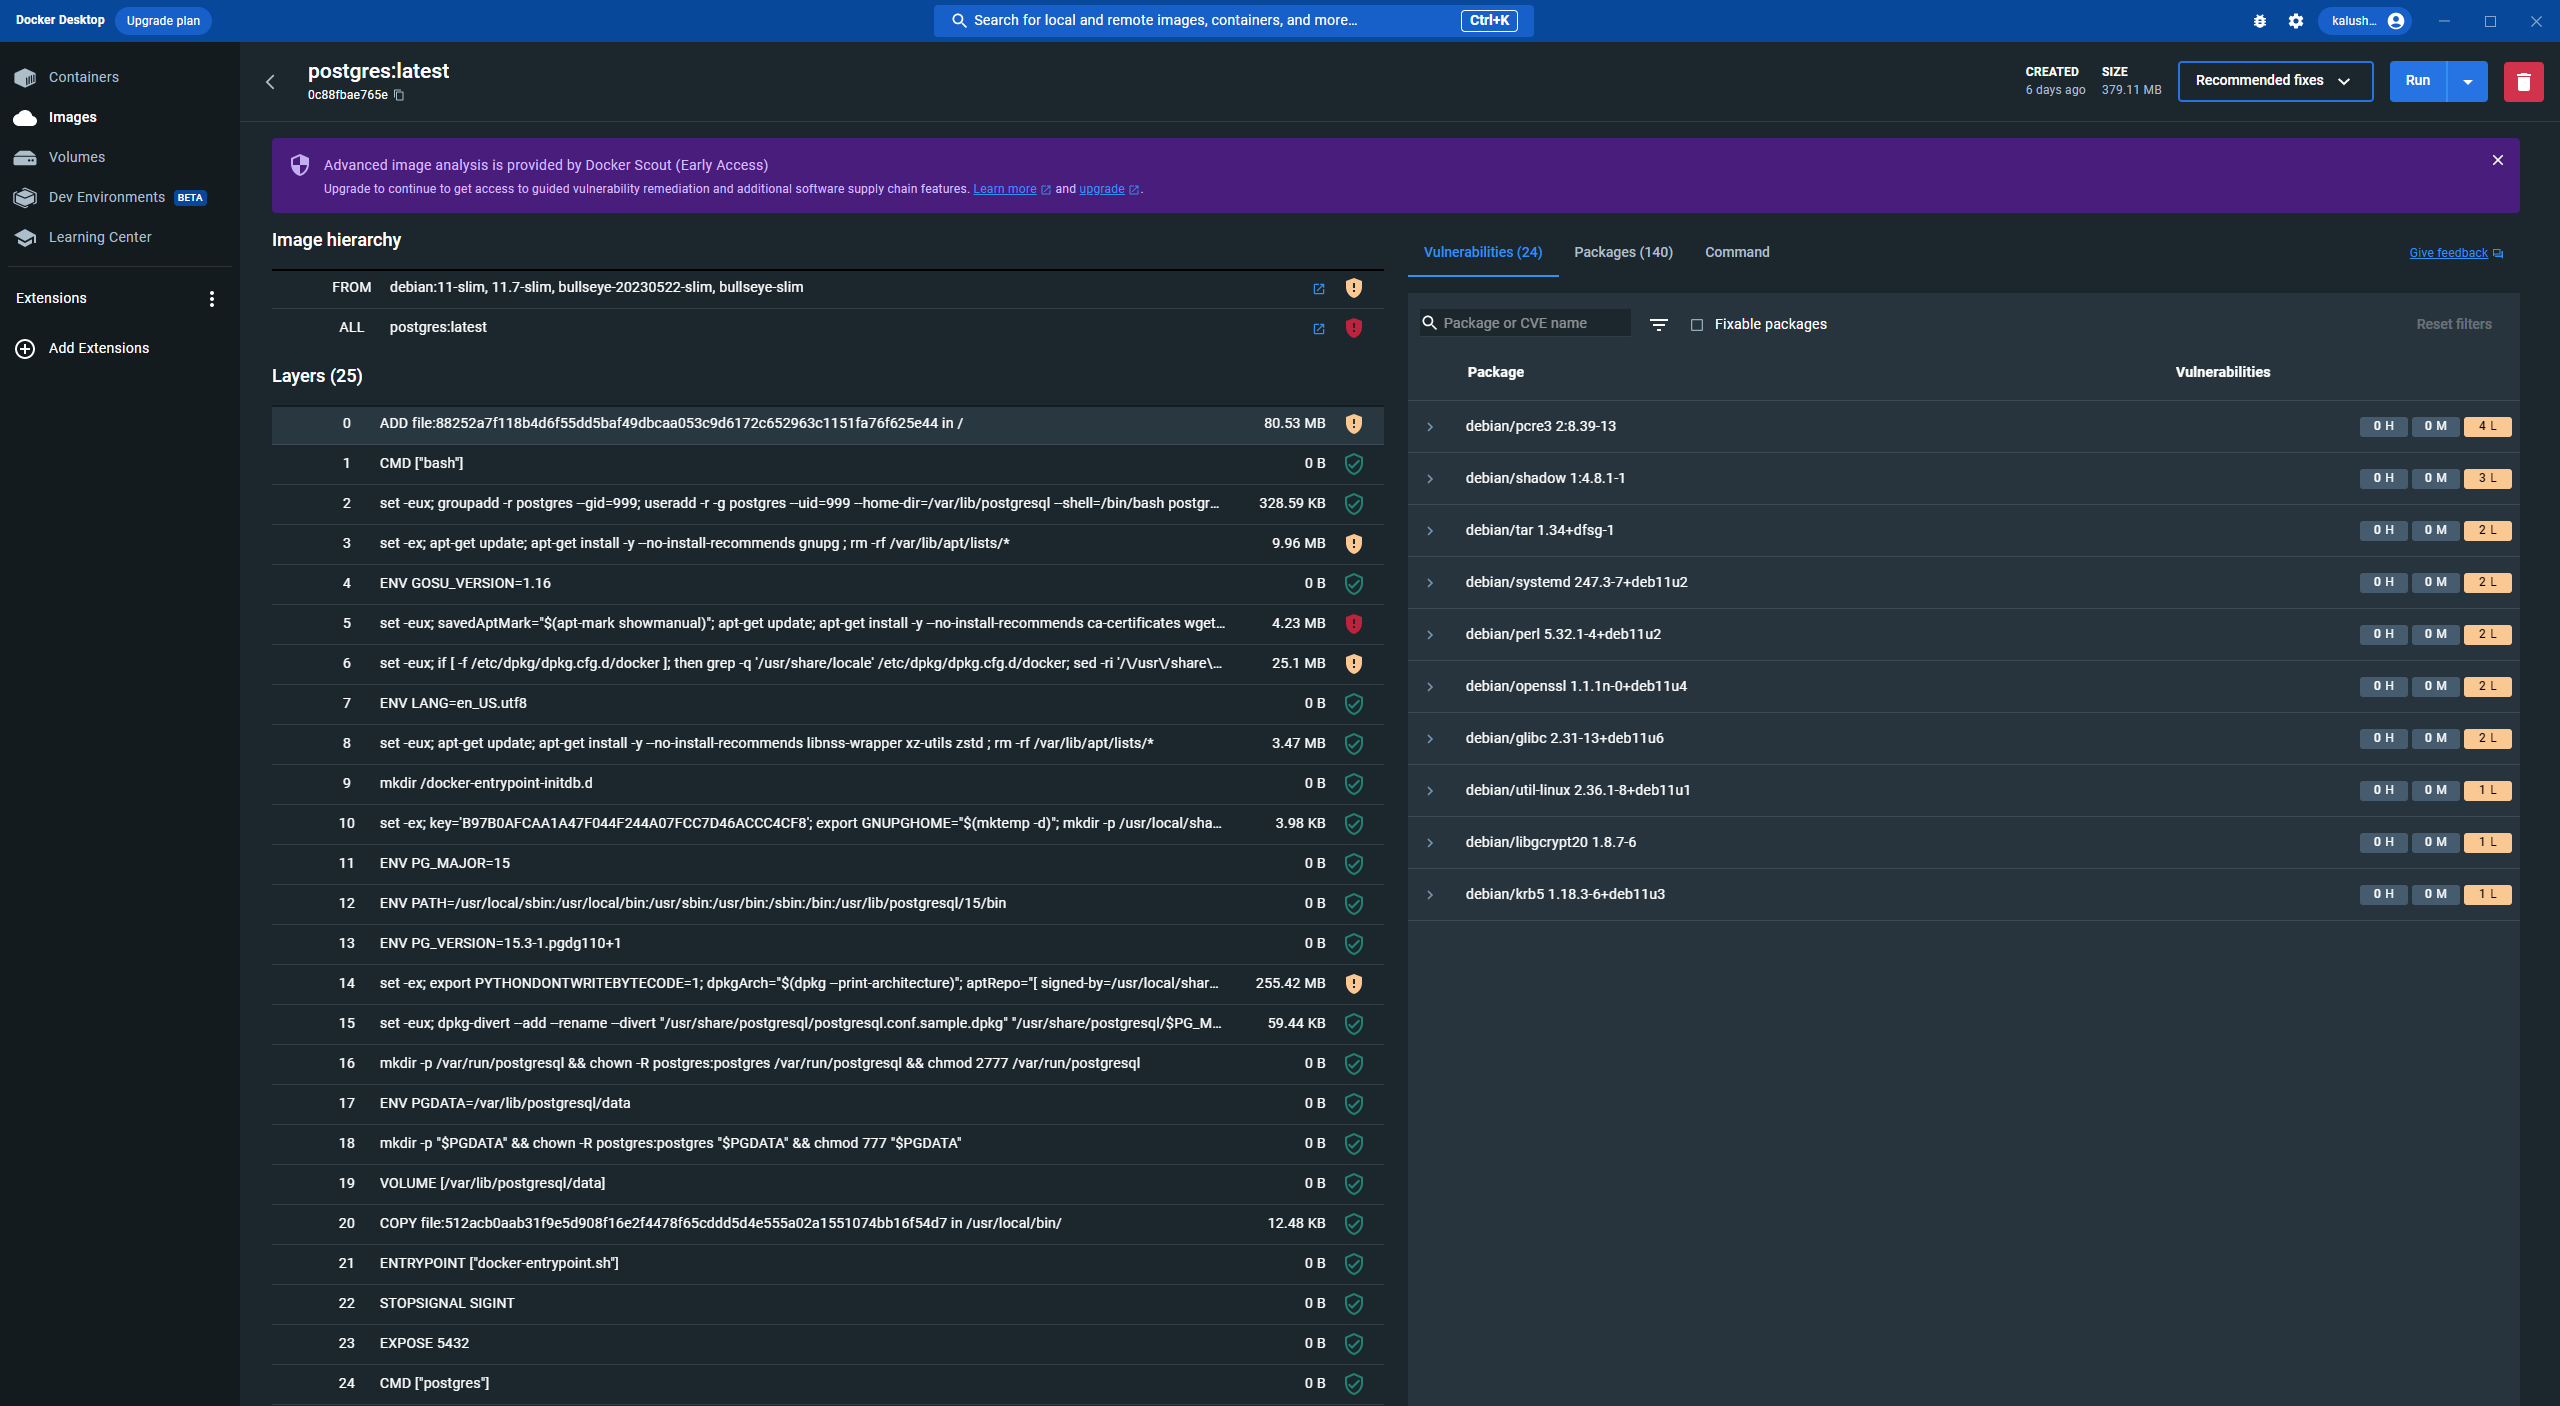Screen dimensions: 2560x1406
Task: Click the Learn more link in banner
Action: [x=1004, y=189]
